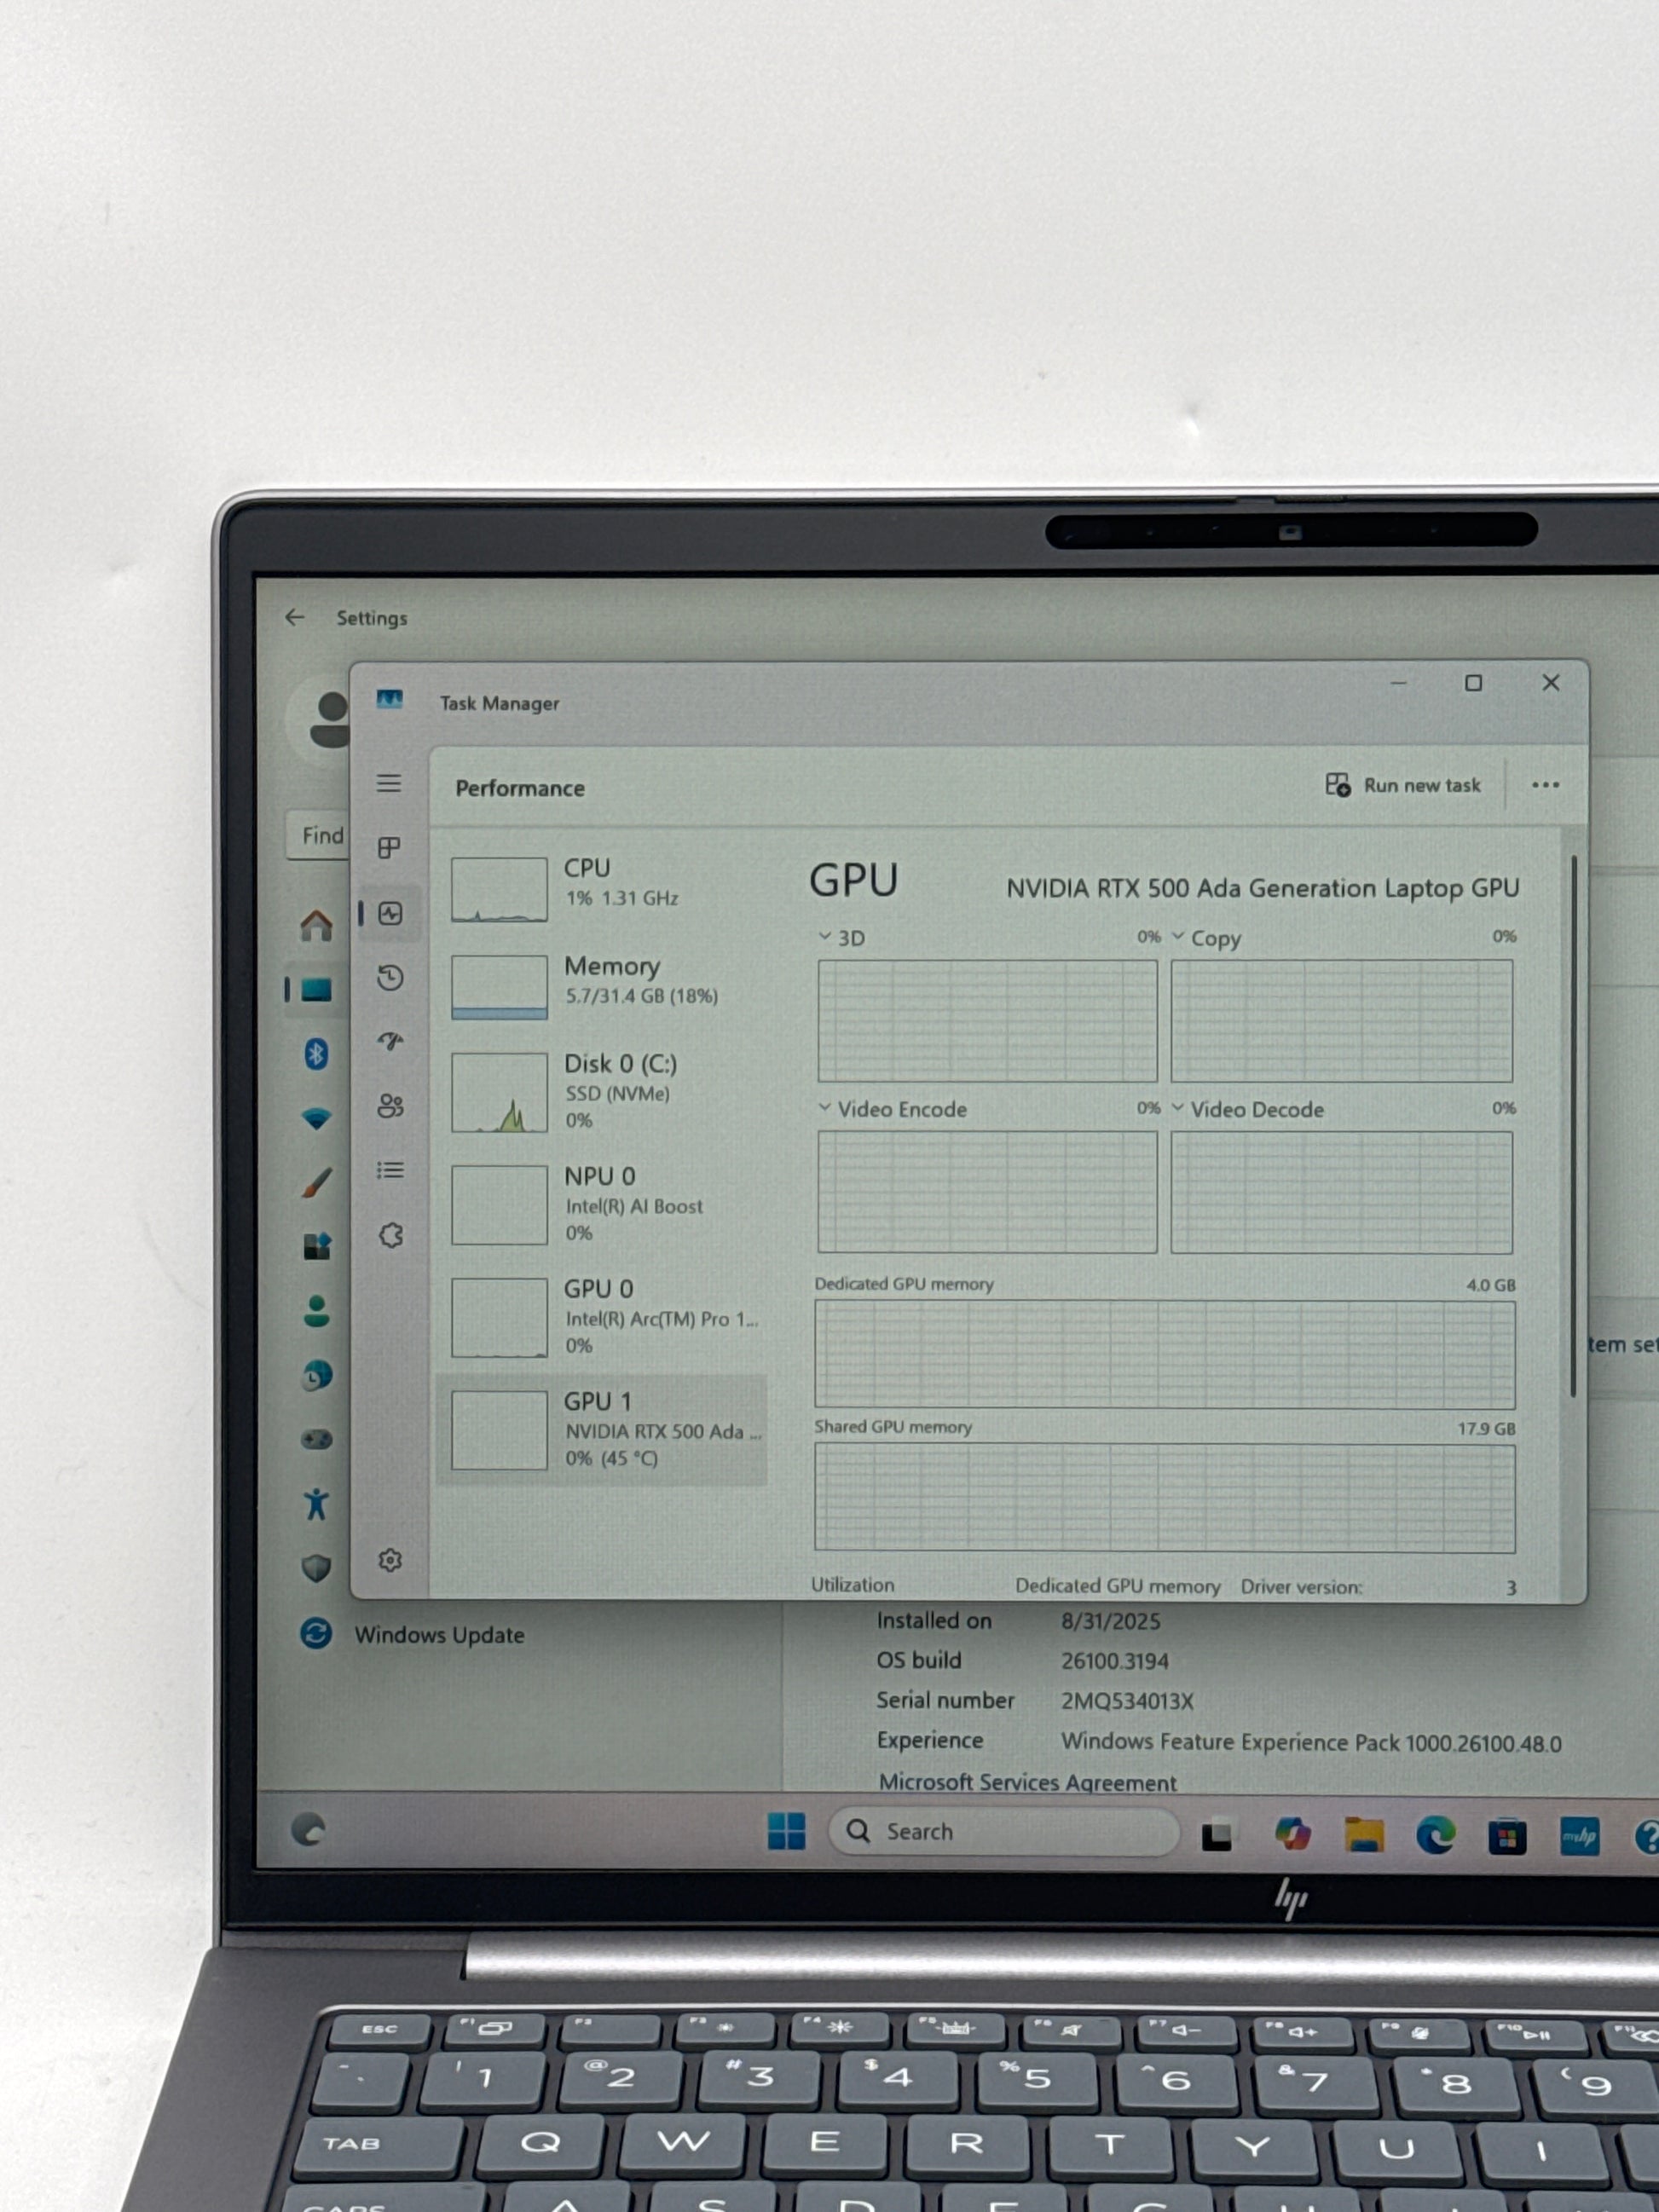Open Task Manager hamburger navigation menu
1659x2212 pixels.
tap(389, 783)
